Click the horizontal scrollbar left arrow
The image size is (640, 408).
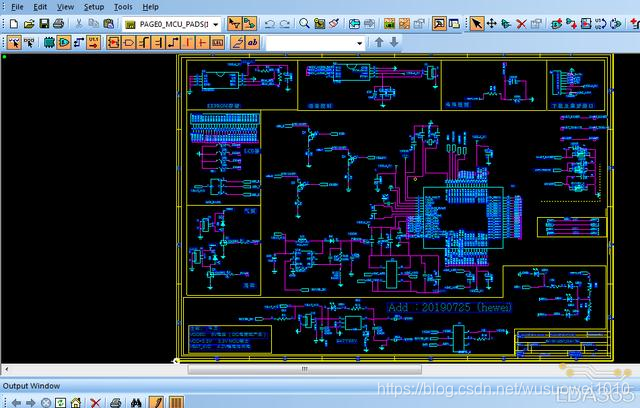tap(6, 369)
